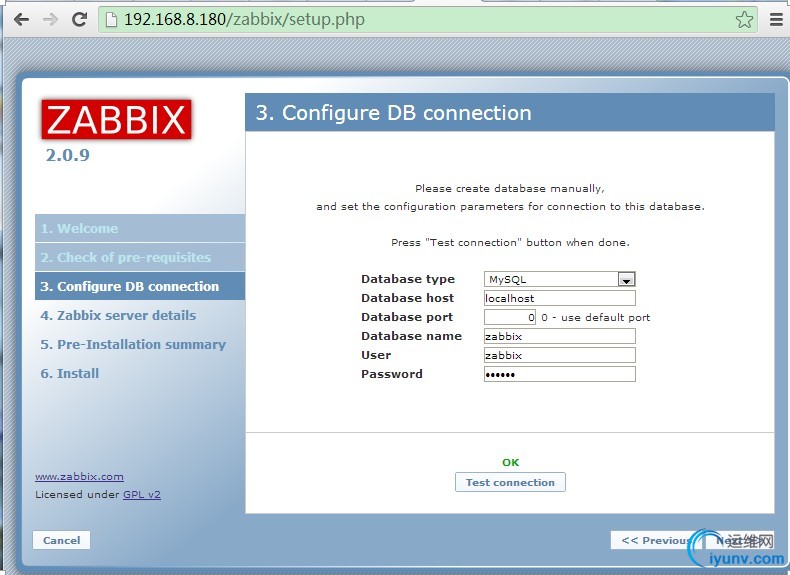
Task: Select step 5. Pre-Installation summary
Action: point(133,345)
